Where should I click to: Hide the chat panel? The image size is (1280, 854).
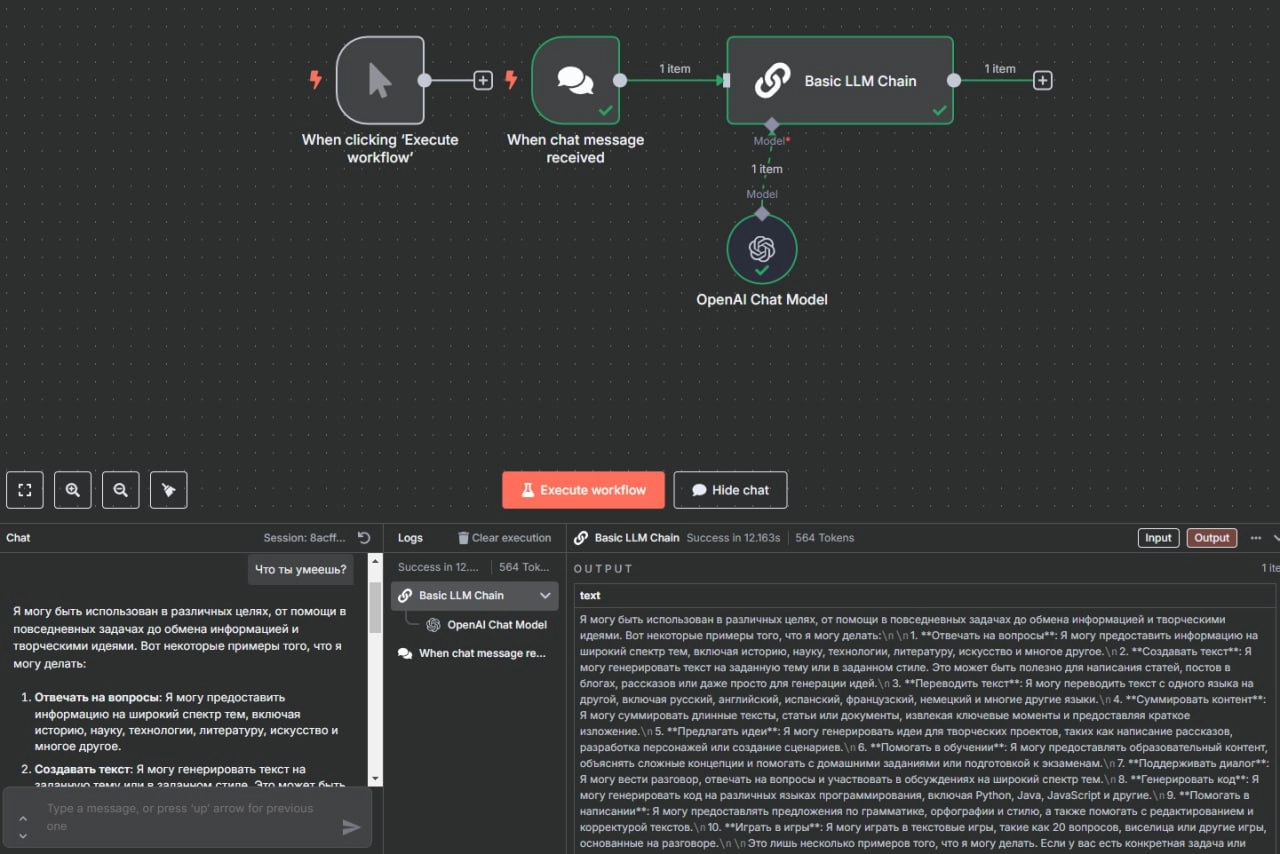click(730, 490)
